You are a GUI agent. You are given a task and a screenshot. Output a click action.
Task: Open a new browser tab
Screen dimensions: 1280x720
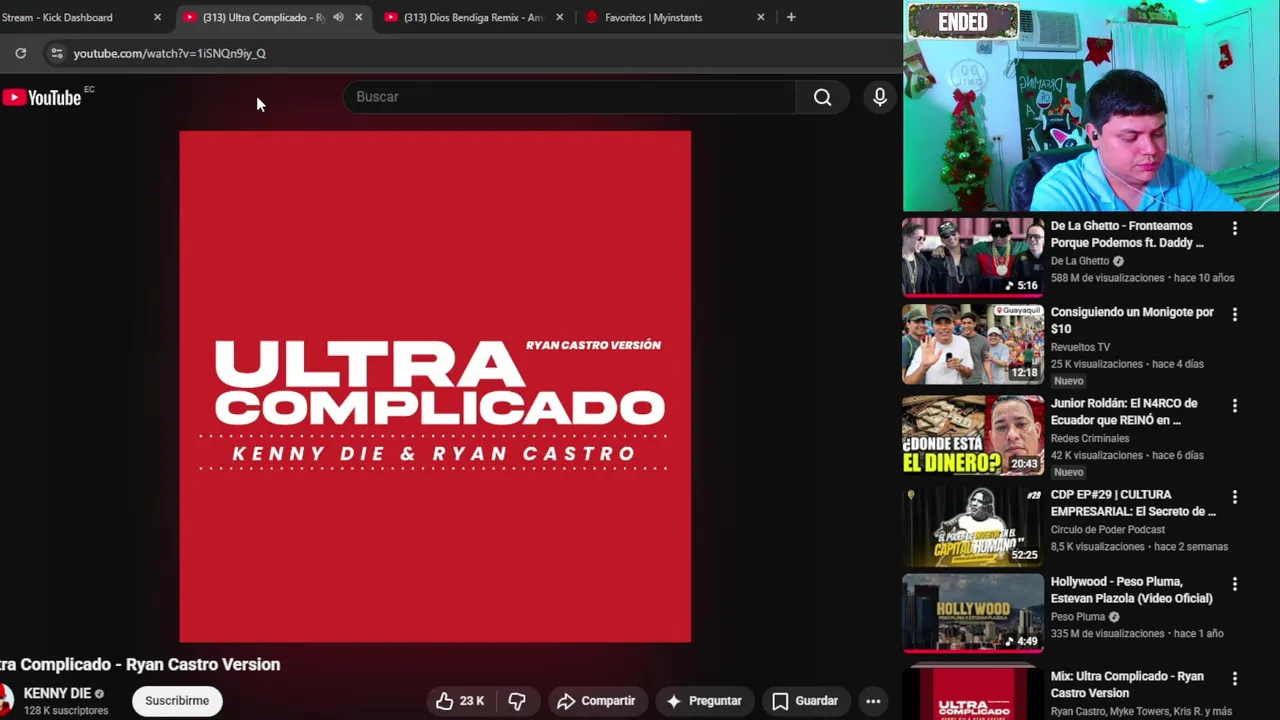click(791, 17)
